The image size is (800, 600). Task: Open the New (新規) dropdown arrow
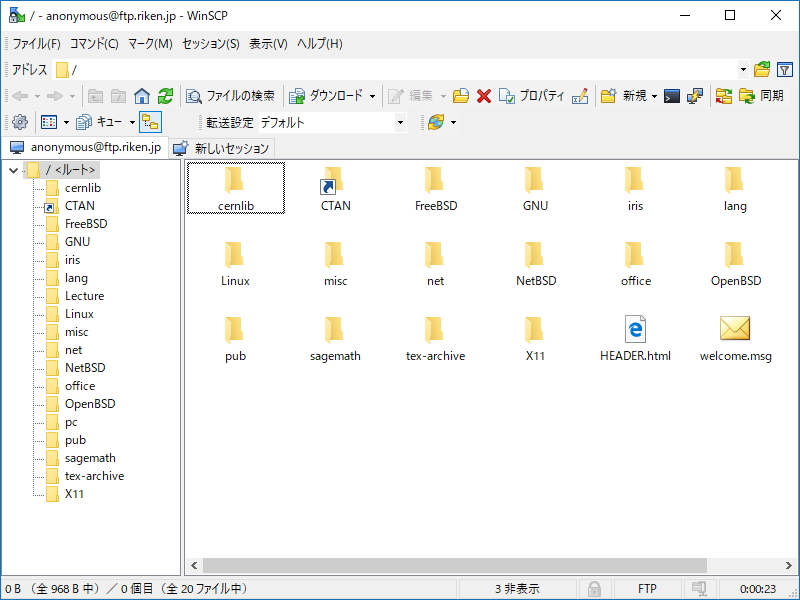(x=654, y=95)
